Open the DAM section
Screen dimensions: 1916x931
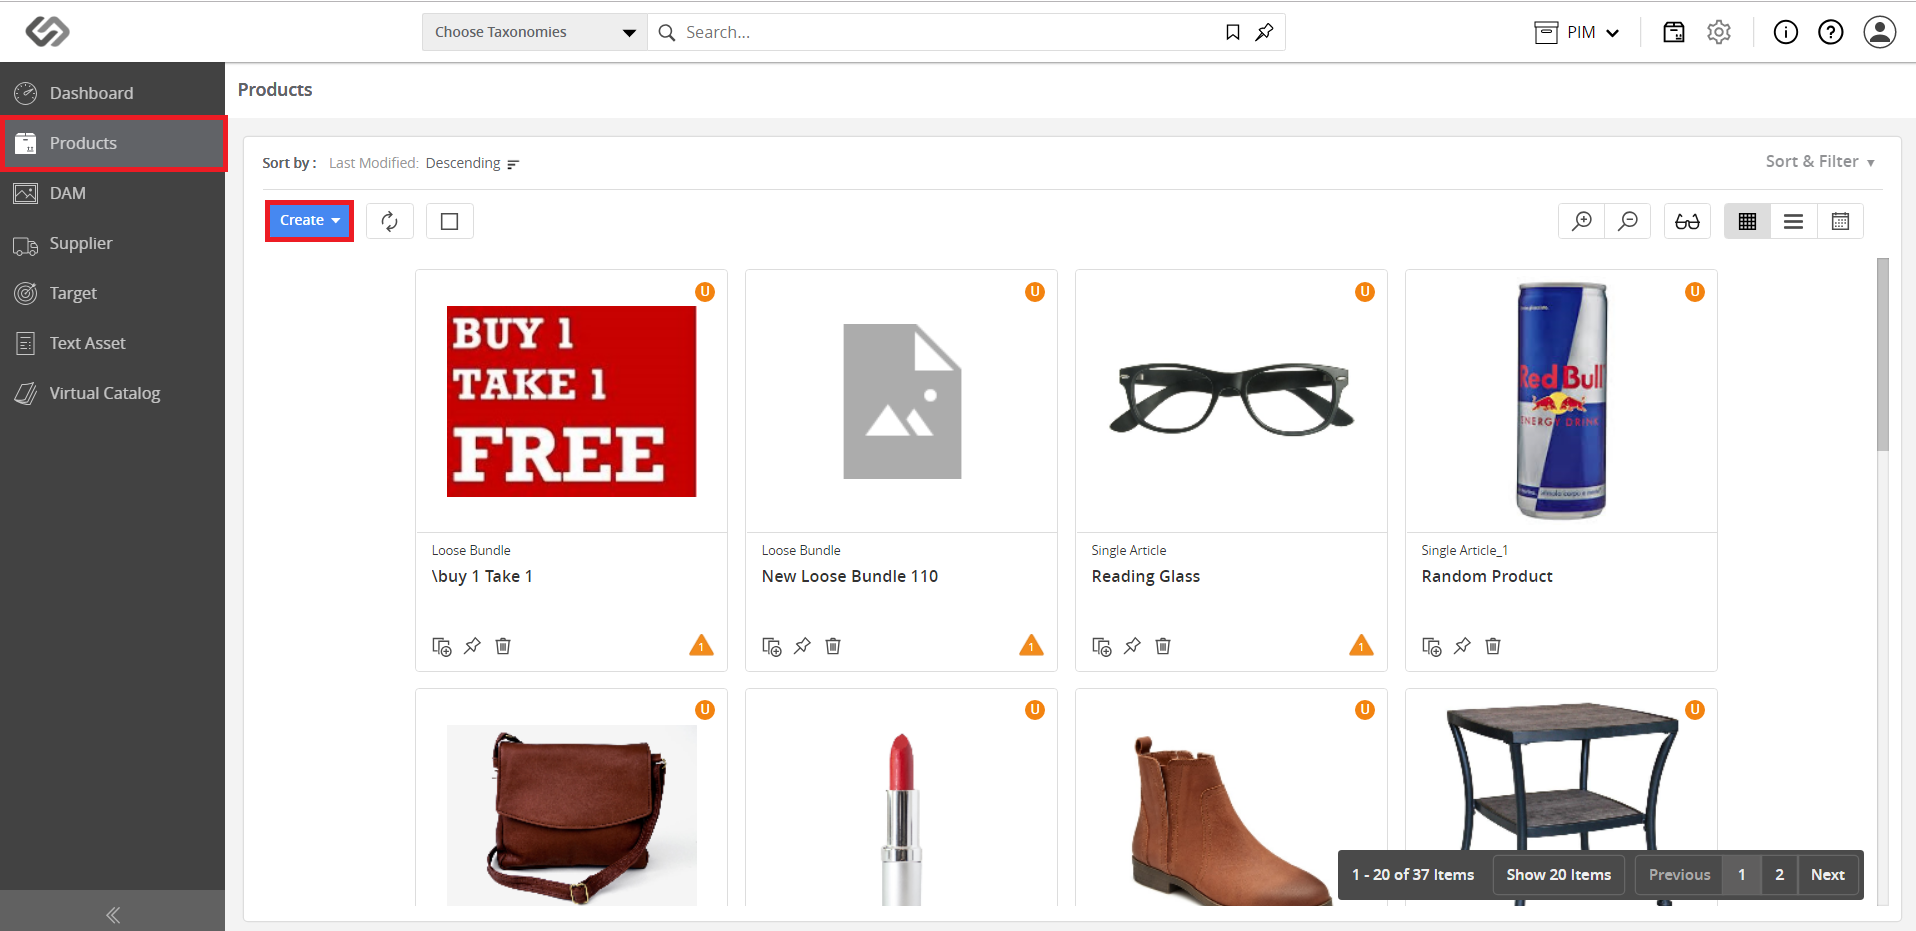point(112,193)
